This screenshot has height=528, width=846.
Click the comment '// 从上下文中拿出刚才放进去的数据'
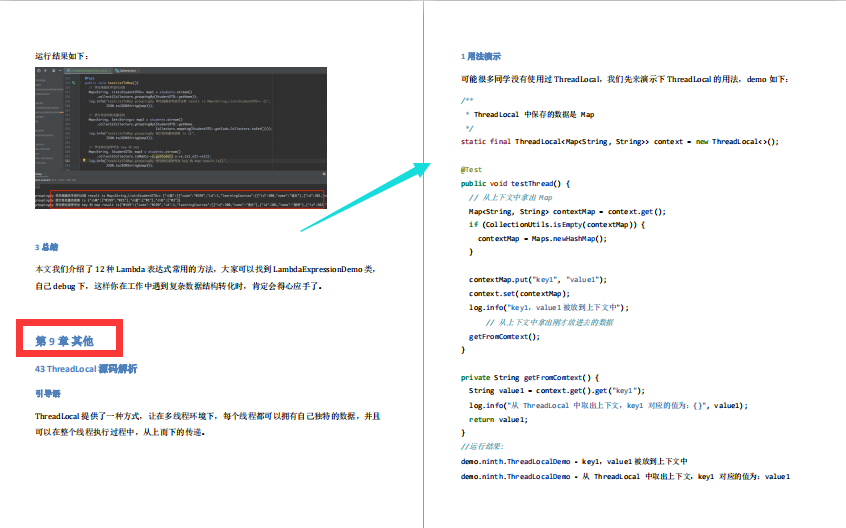[549, 323]
